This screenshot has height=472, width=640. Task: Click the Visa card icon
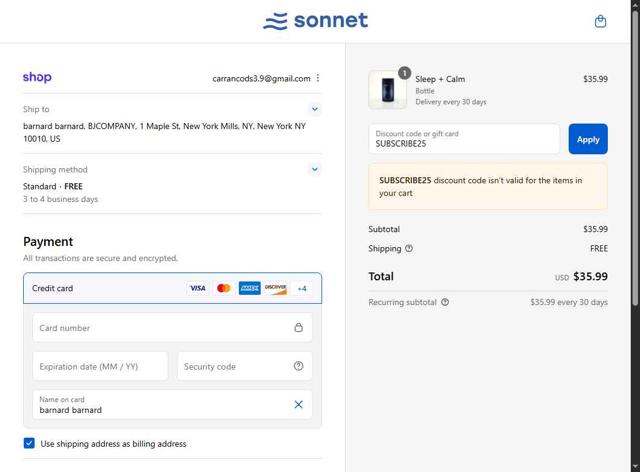click(198, 288)
